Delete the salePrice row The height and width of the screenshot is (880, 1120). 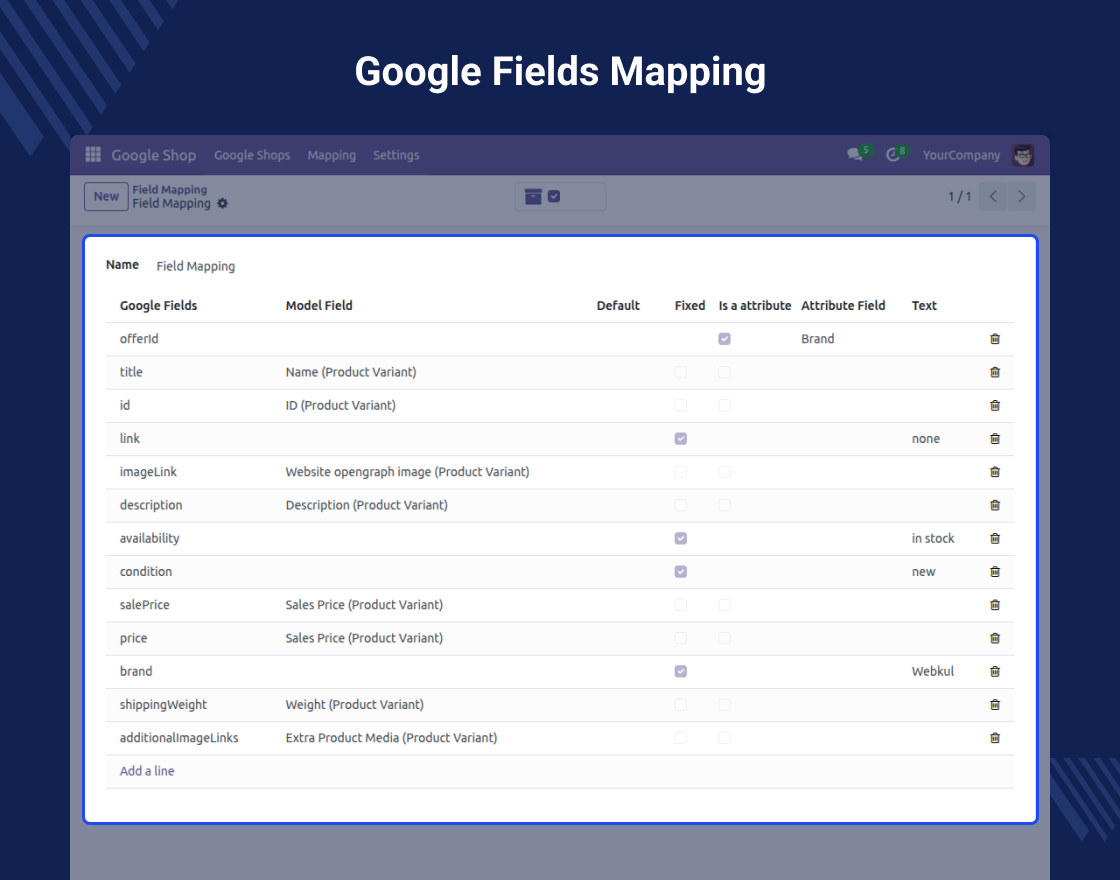click(x=995, y=604)
